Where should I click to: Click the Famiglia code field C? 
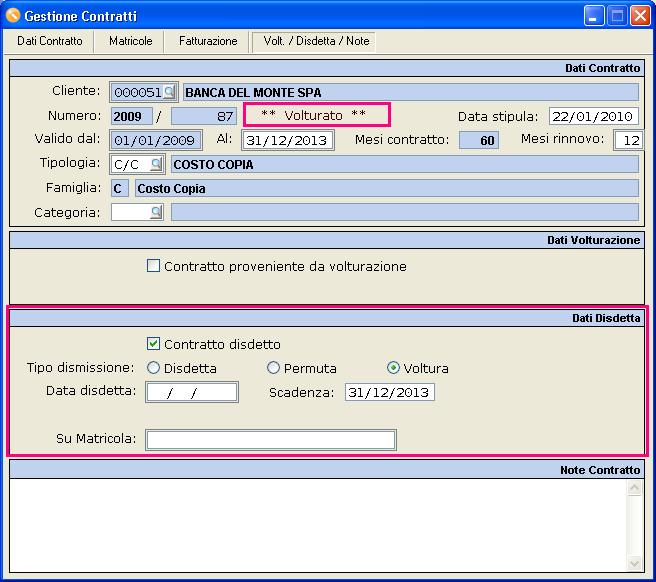(119, 188)
